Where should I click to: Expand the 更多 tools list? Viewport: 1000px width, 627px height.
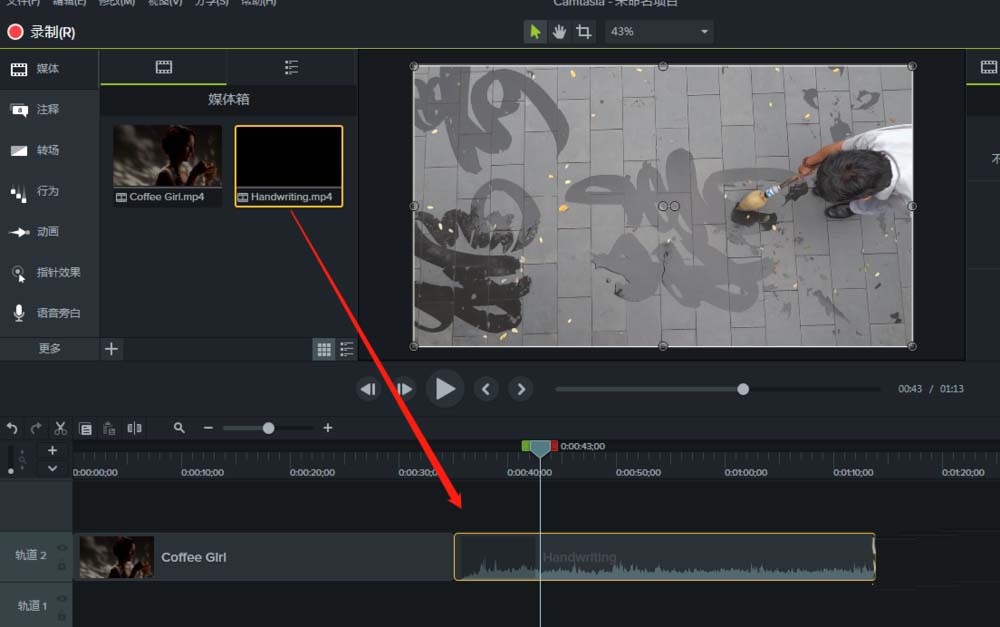49,349
